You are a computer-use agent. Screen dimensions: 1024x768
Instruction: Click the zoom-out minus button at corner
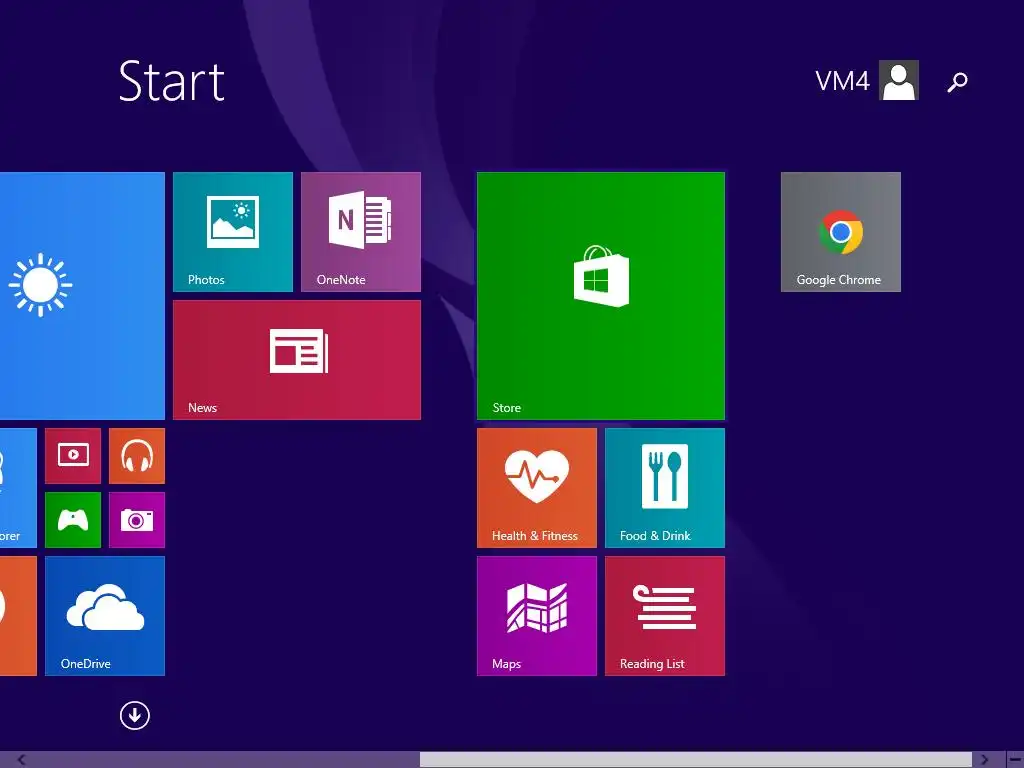[1015, 760]
